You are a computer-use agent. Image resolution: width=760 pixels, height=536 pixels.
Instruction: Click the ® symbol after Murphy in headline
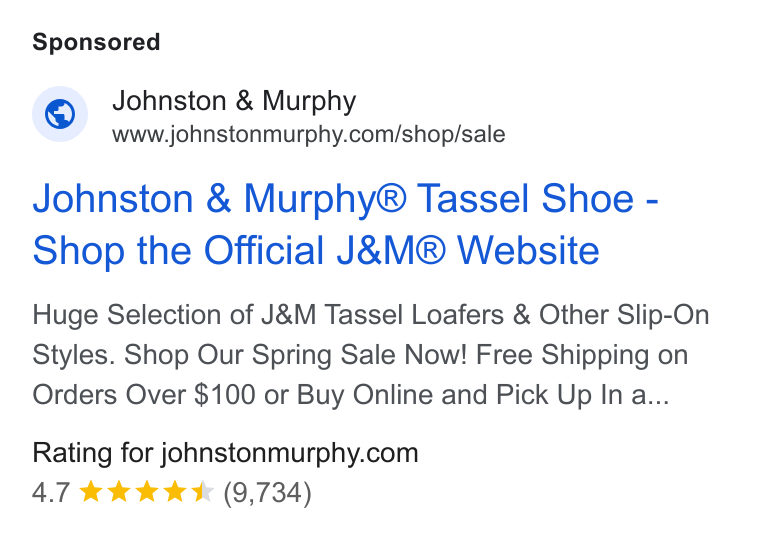[x=391, y=199]
